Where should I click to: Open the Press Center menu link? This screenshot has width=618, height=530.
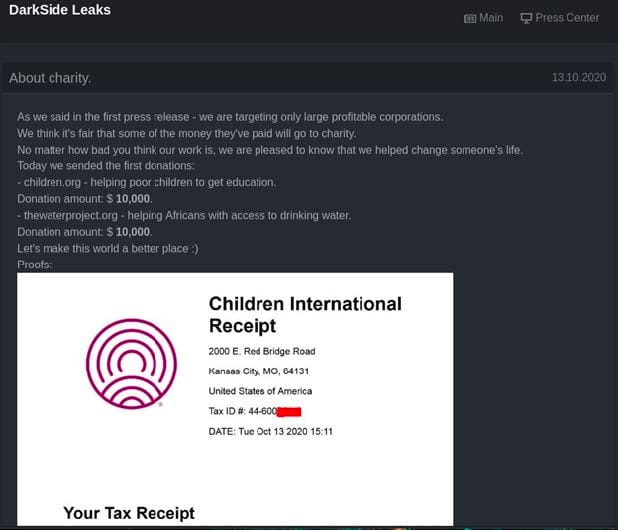pyautogui.click(x=567, y=18)
